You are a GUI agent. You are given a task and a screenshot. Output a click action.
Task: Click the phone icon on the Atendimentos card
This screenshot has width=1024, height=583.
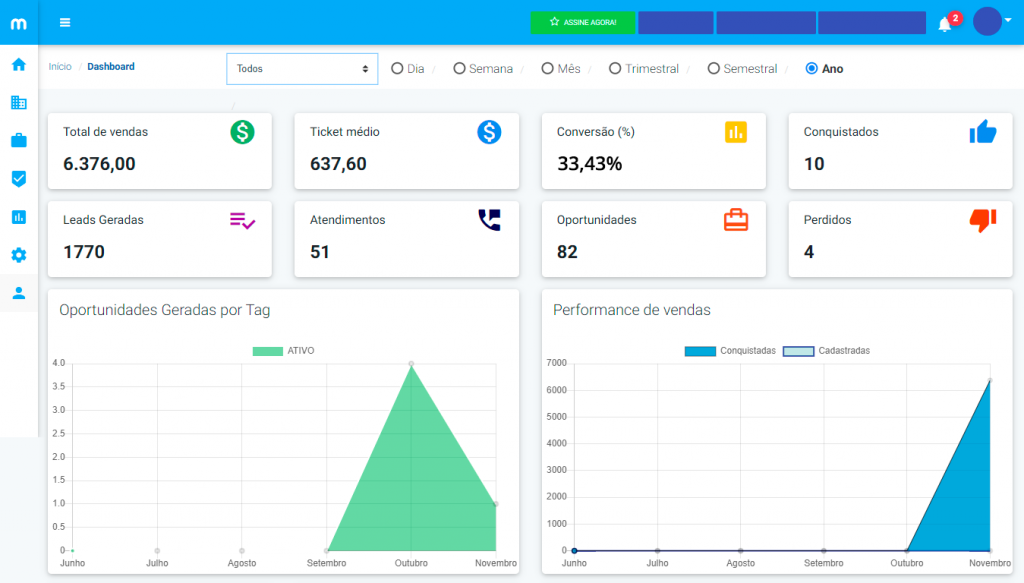tap(488, 219)
